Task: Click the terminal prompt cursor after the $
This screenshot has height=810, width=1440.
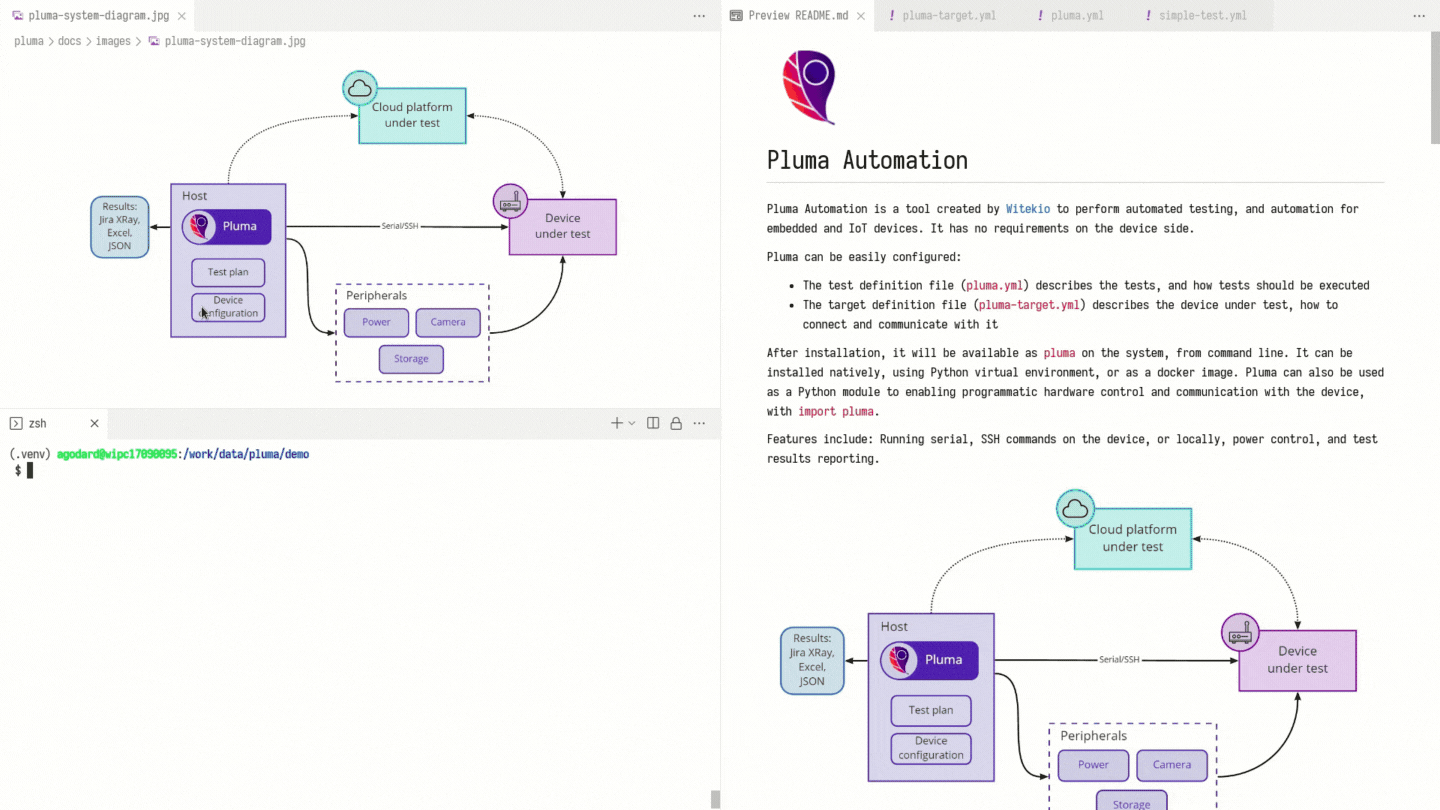Action: point(30,470)
